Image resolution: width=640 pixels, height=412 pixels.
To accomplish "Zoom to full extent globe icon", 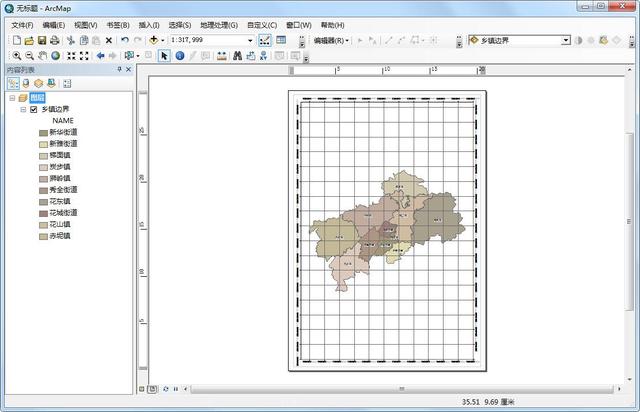I will pyautogui.click(x=56, y=56).
